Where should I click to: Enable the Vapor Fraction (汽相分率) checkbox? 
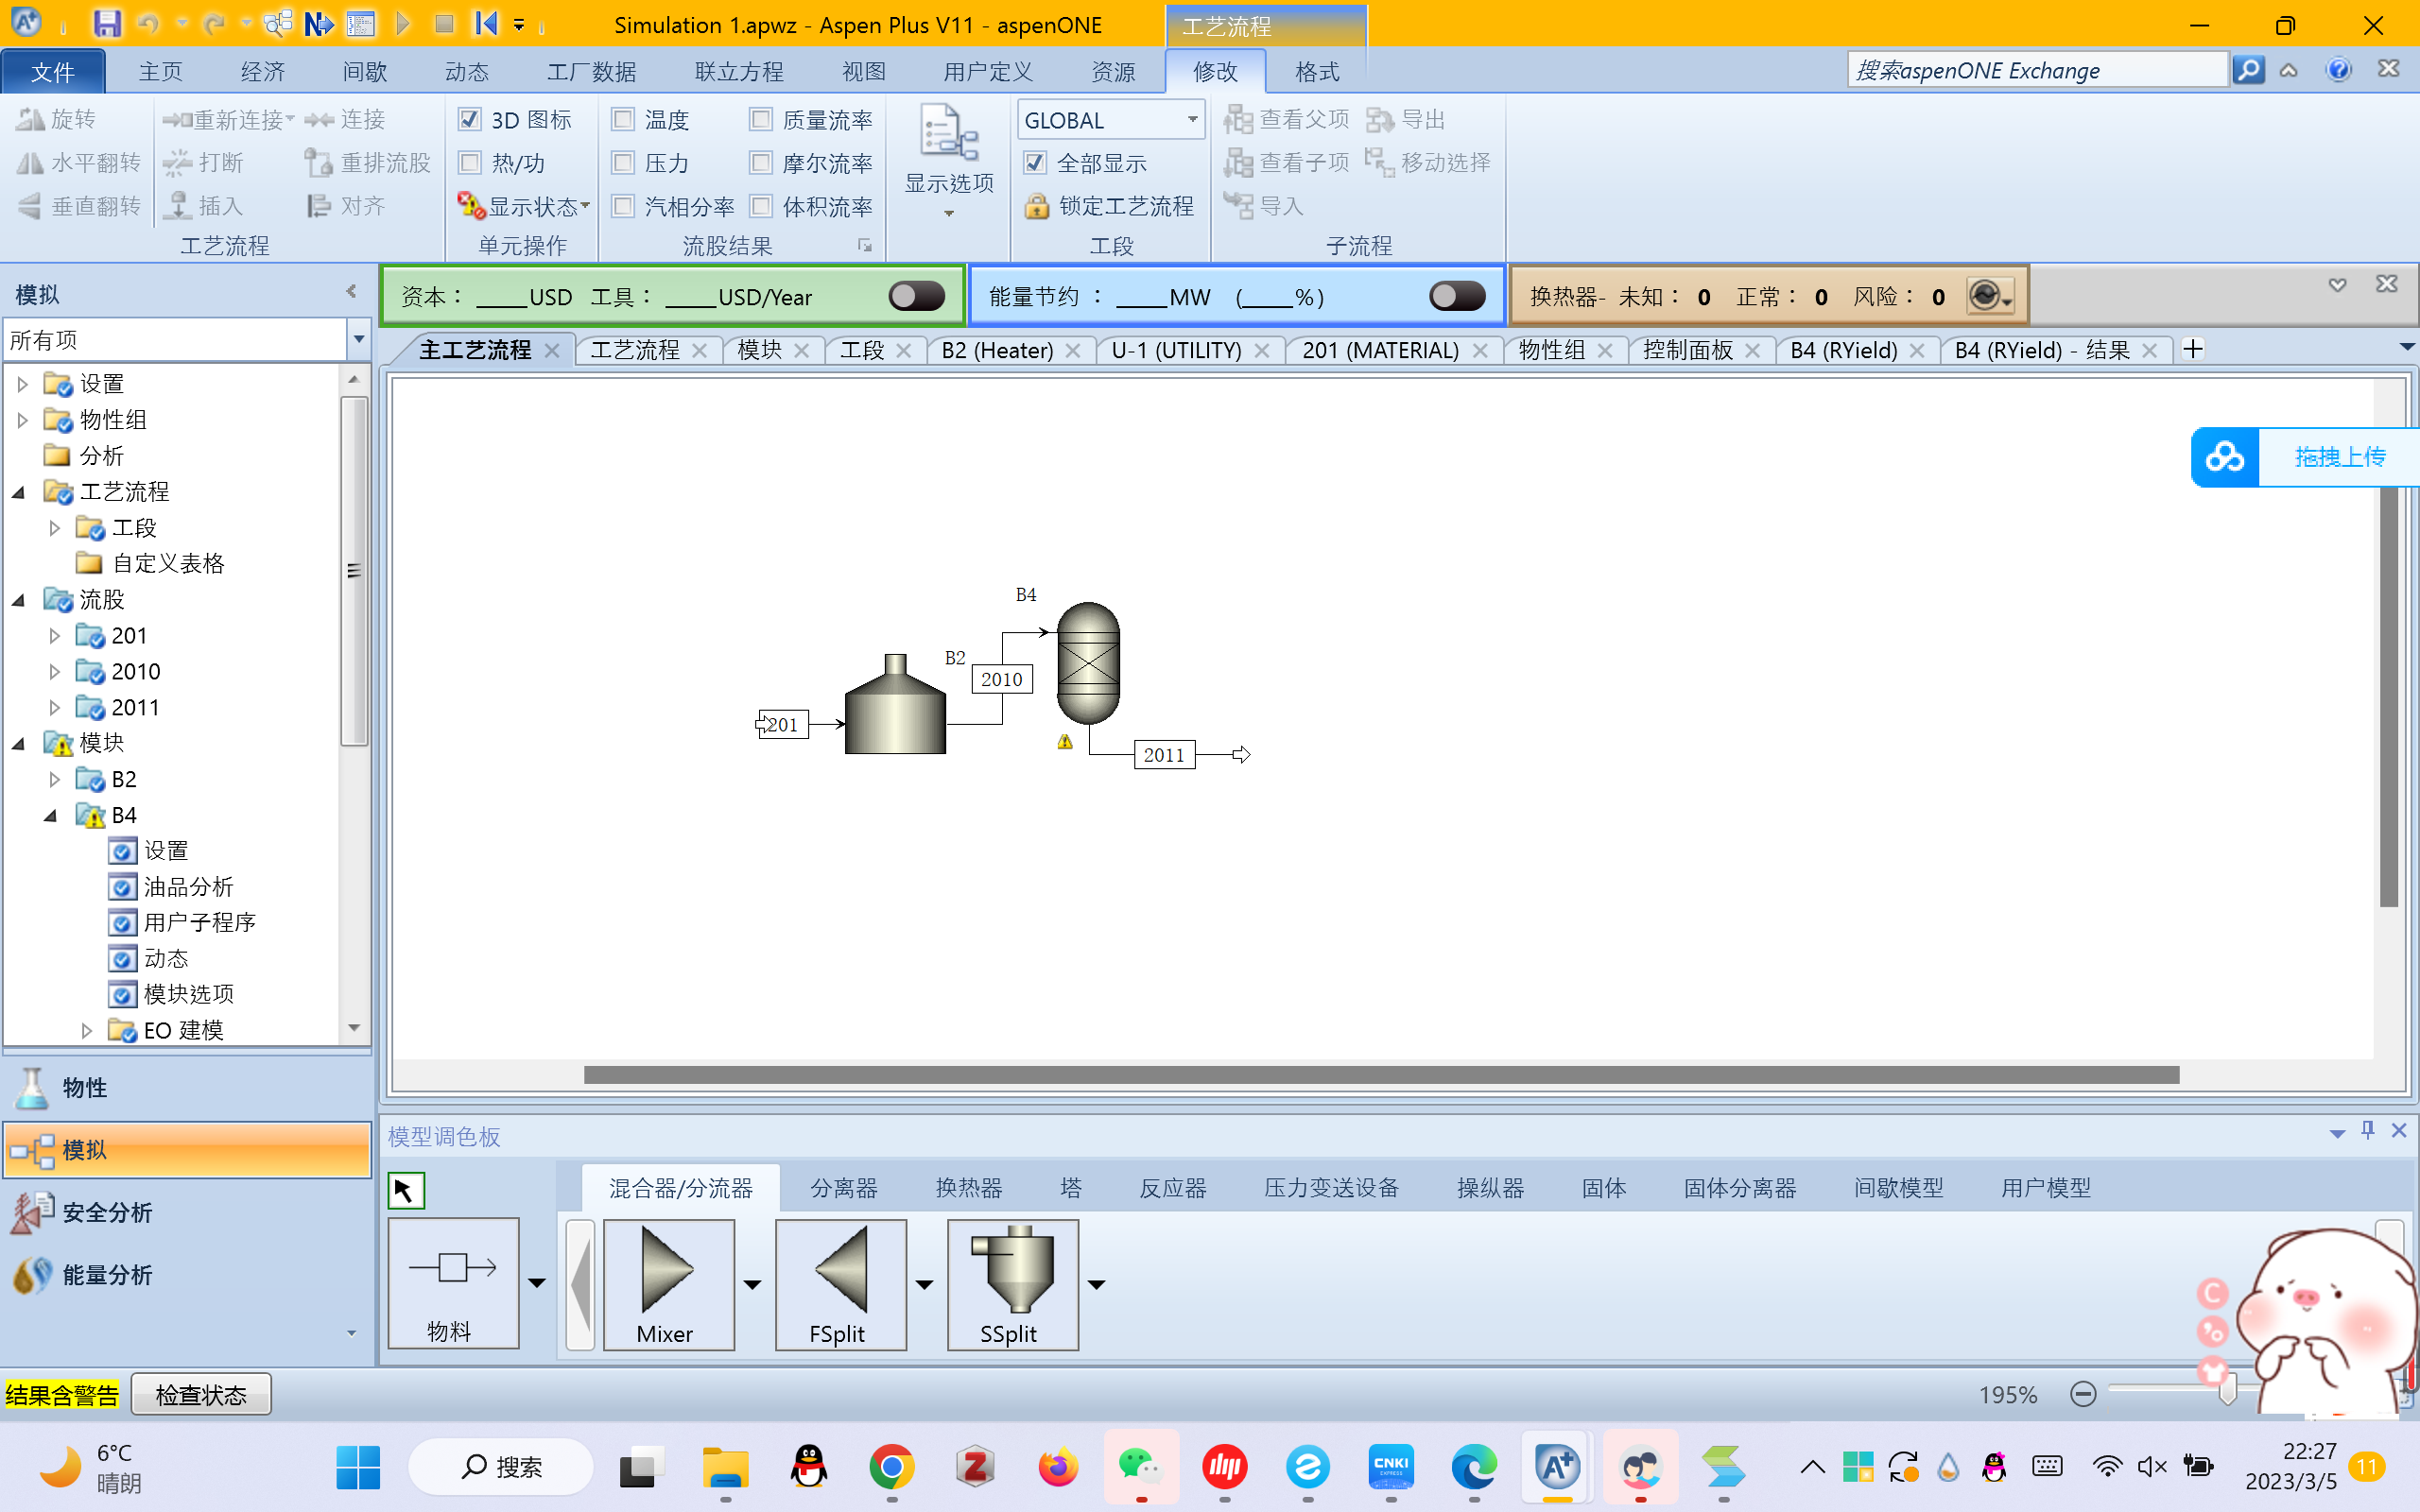(x=622, y=206)
